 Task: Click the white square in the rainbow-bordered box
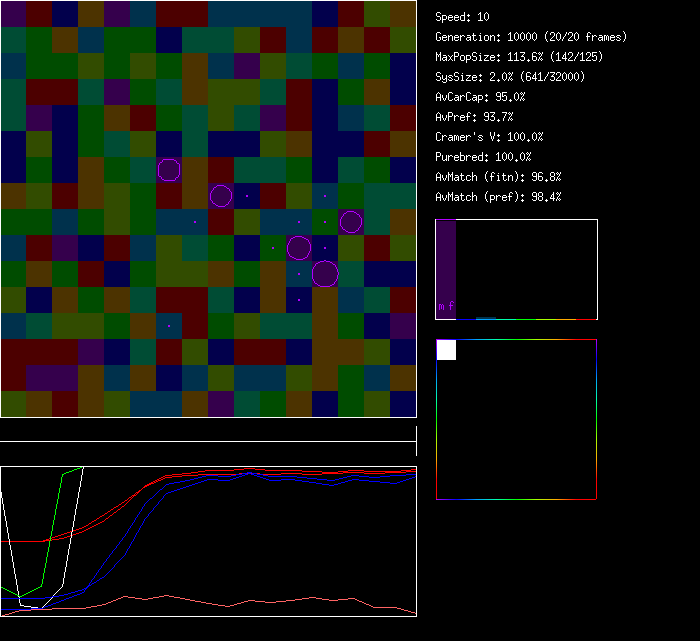446,350
